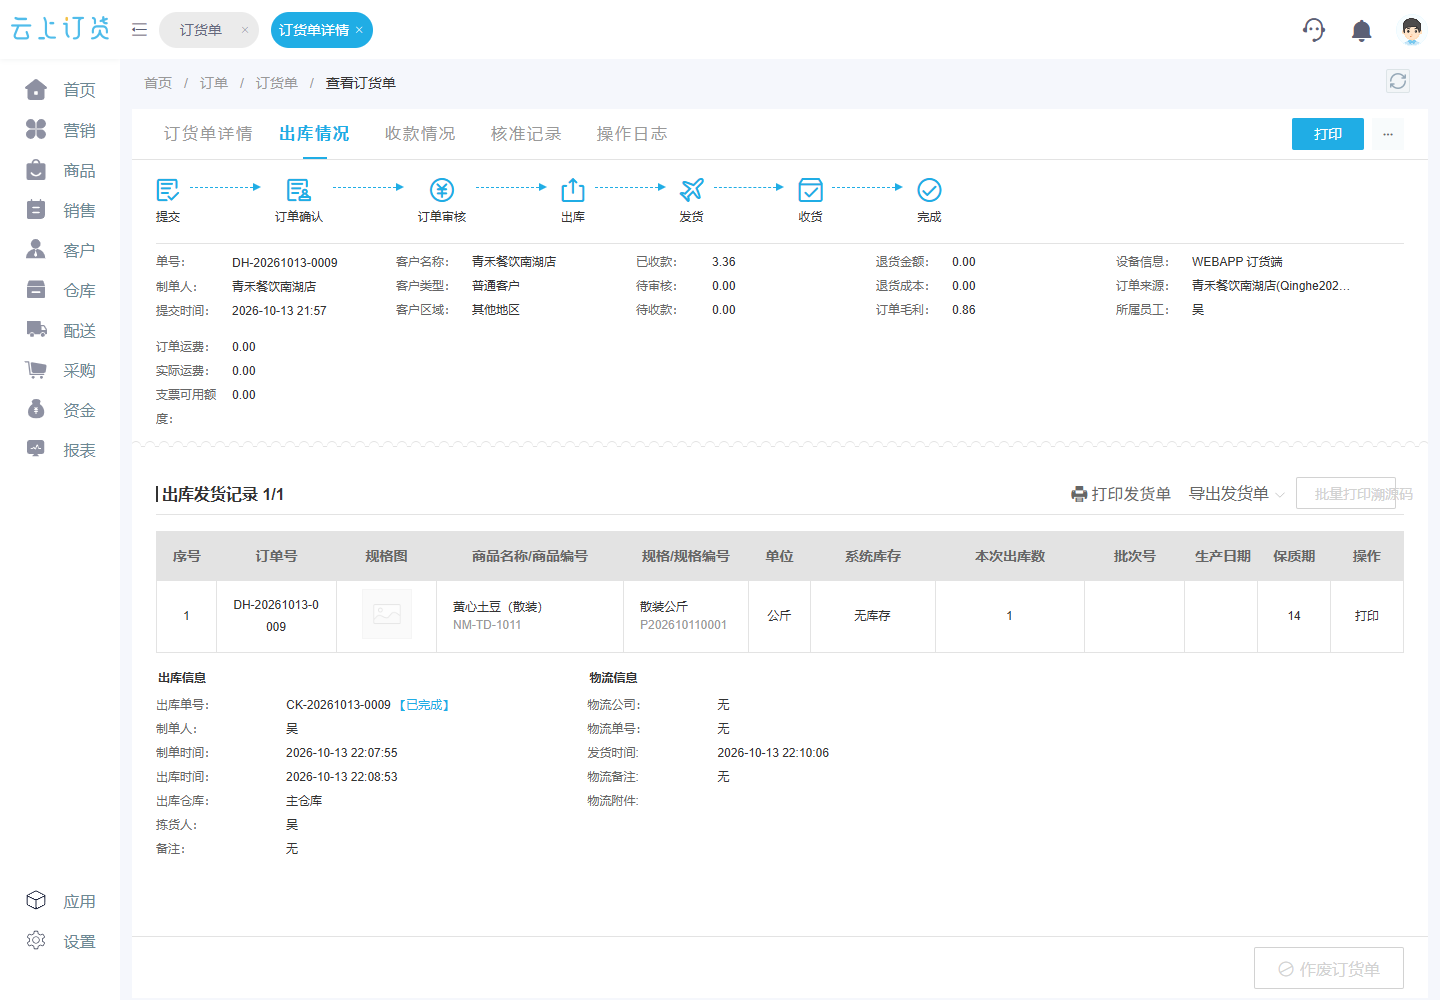Click the 发货 step icon
The image size is (1440, 1000).
click(x=691, y=189)
